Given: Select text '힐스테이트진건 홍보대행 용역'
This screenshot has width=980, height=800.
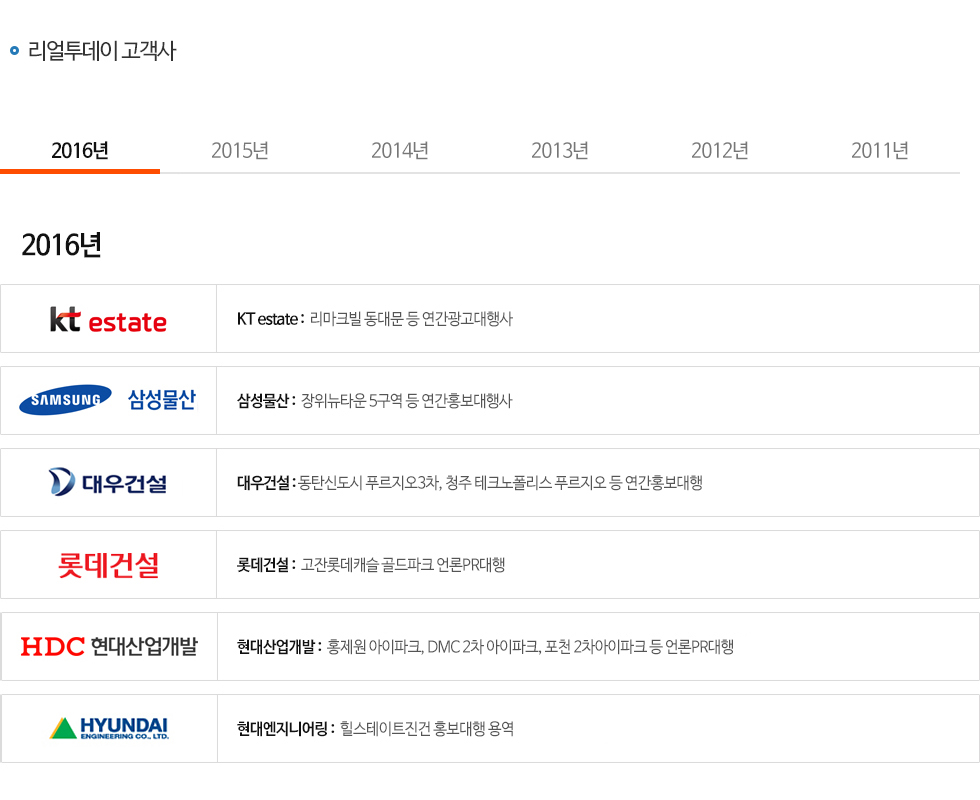Looking at the screenshot, I should coord(427,728).
